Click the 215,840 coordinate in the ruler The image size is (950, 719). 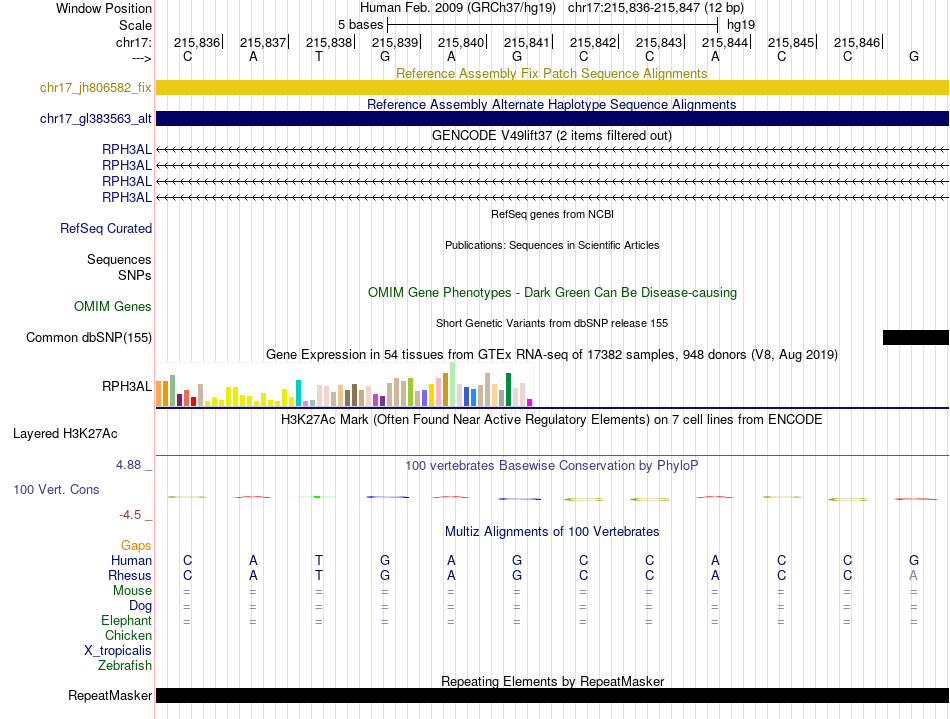point(461,42)
